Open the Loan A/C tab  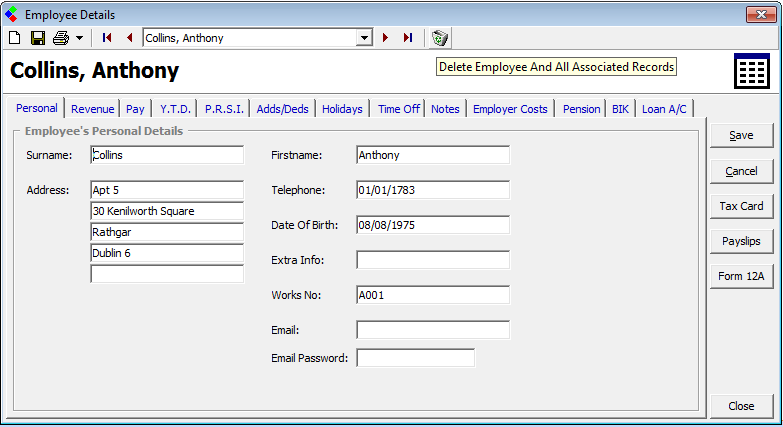(x=664, y=109)
